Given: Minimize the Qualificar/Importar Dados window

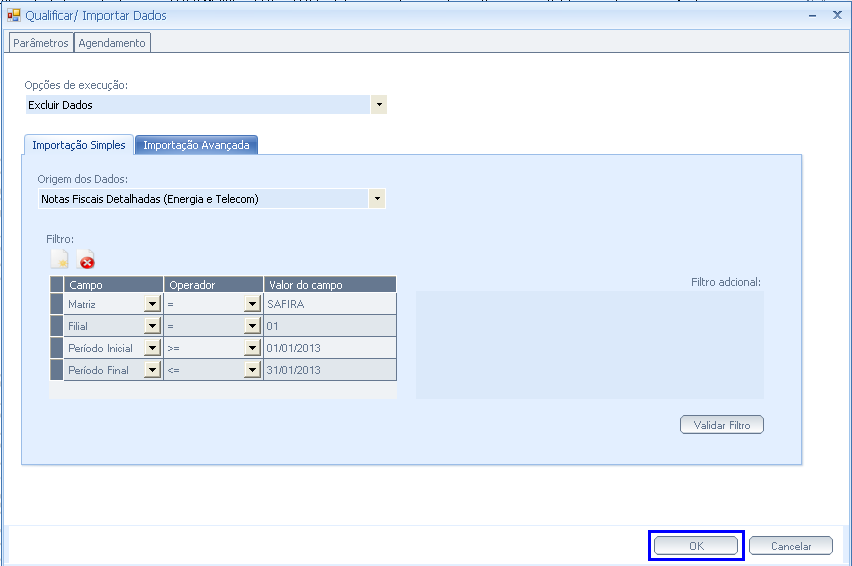Looking at the screenshot, I should click(810, 15).
